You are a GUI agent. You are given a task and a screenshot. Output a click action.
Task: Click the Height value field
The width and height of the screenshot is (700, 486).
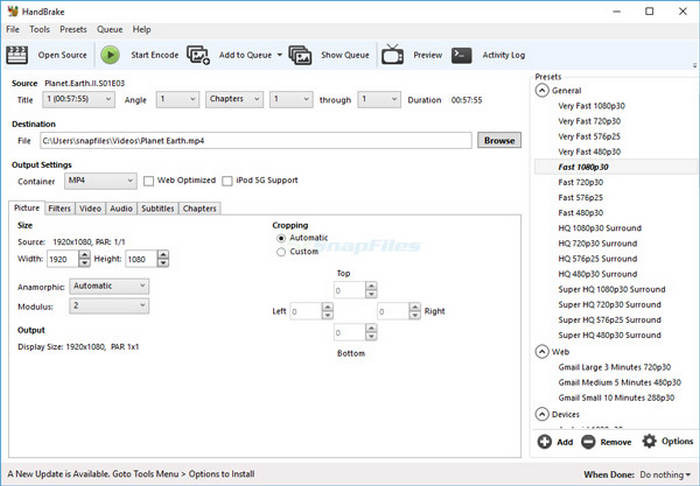tap(142, 259)
